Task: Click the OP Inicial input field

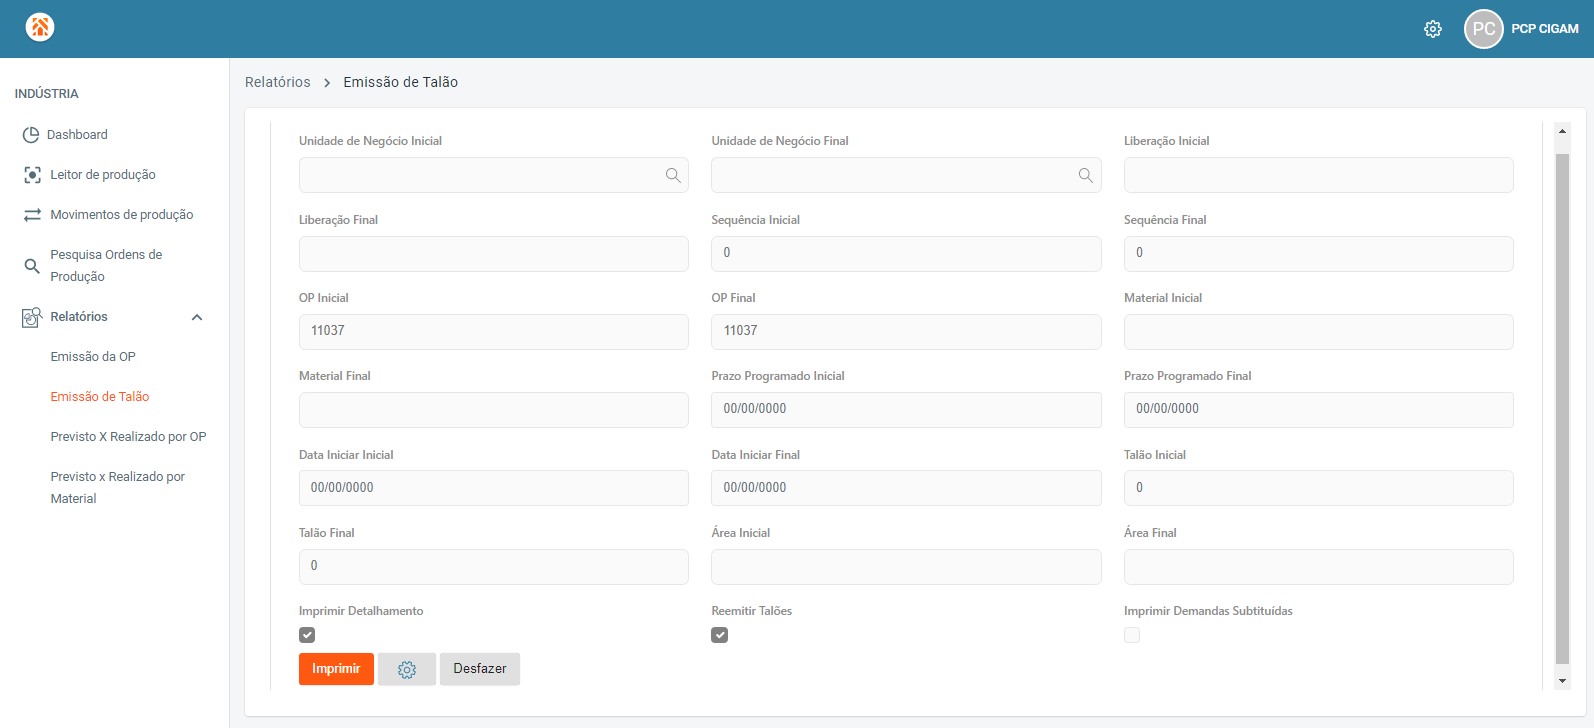Action: [x=493, y=331]
